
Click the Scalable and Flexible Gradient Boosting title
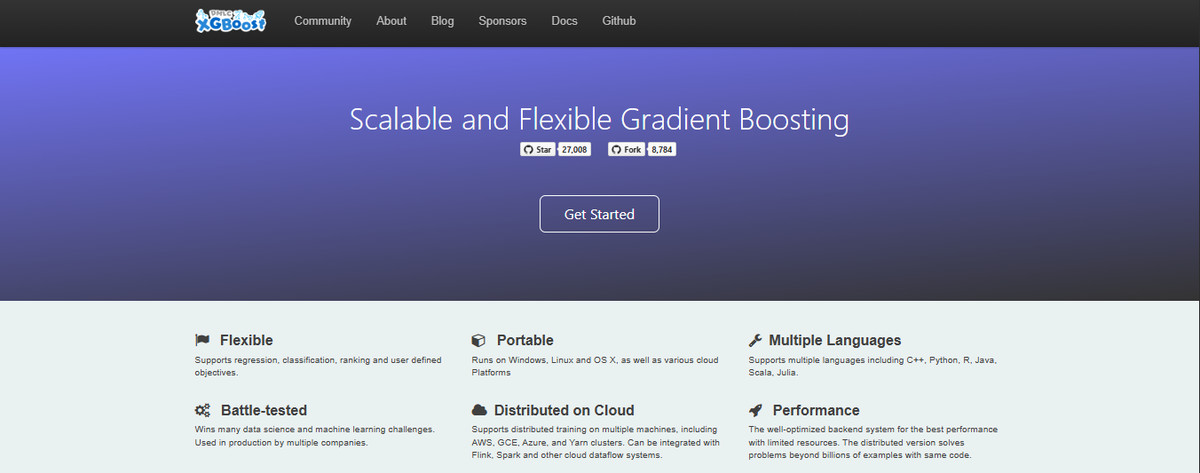599,120
